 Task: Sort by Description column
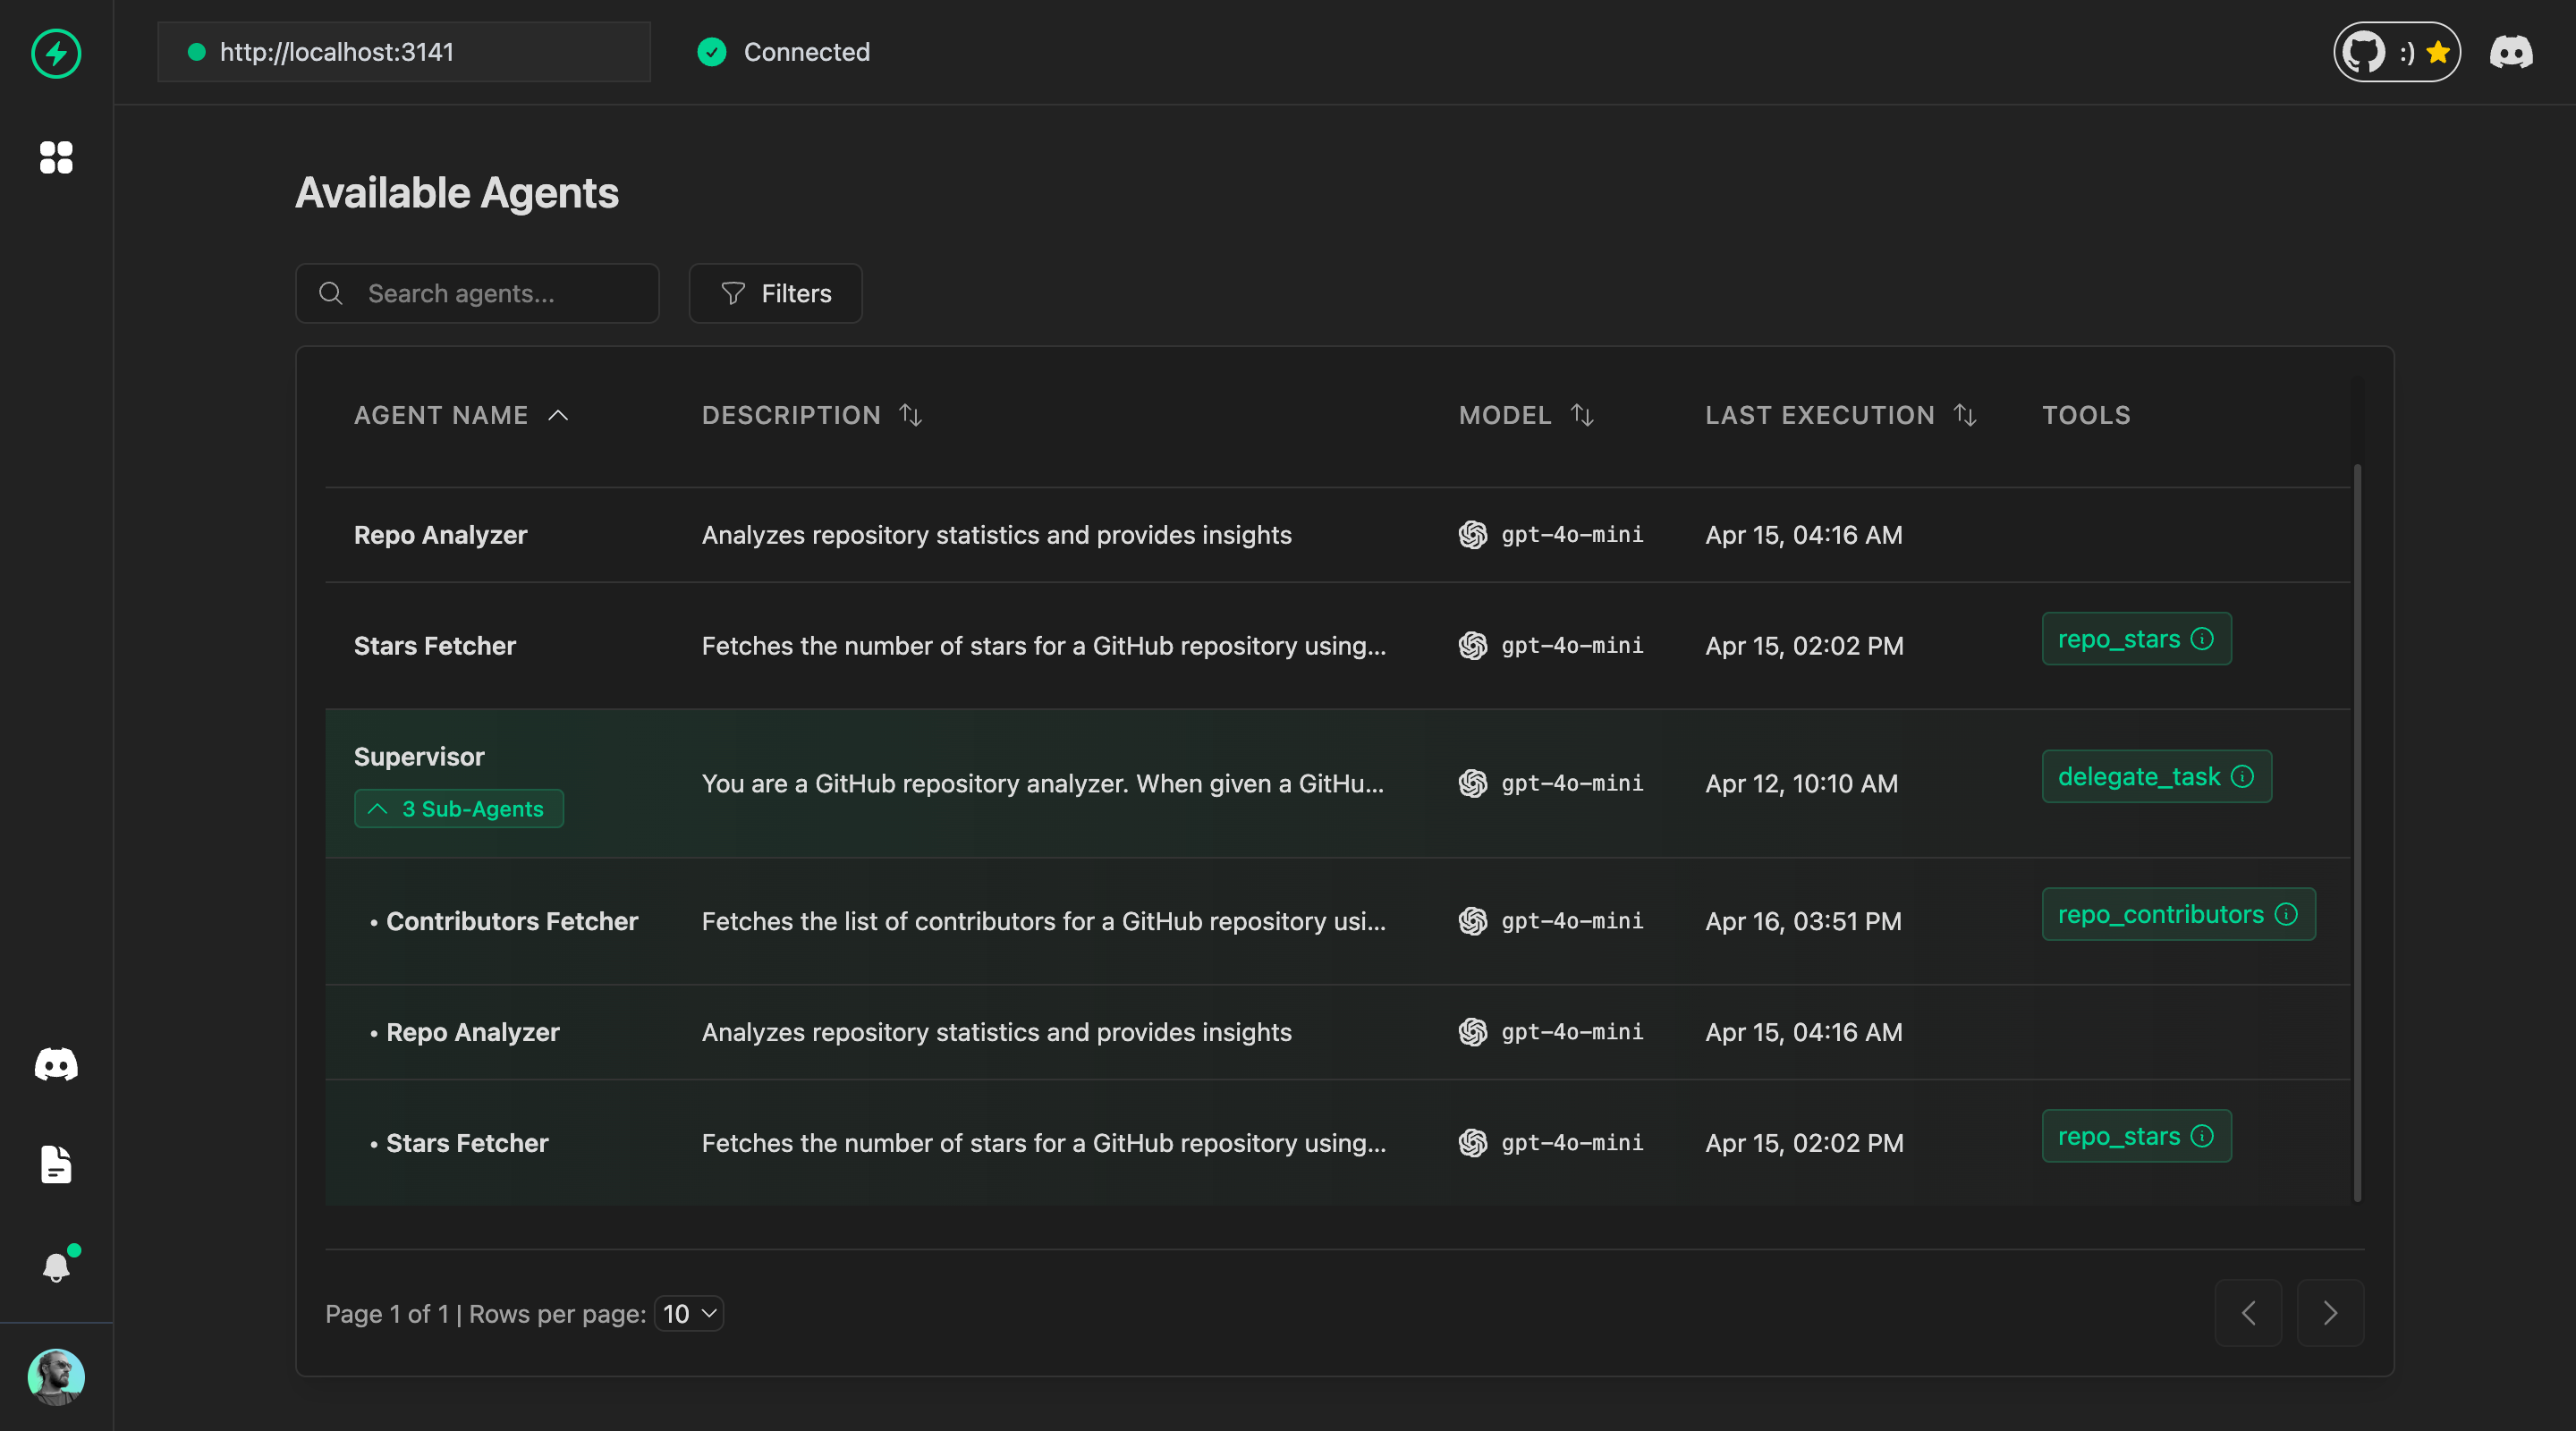[x=811, y=415]
